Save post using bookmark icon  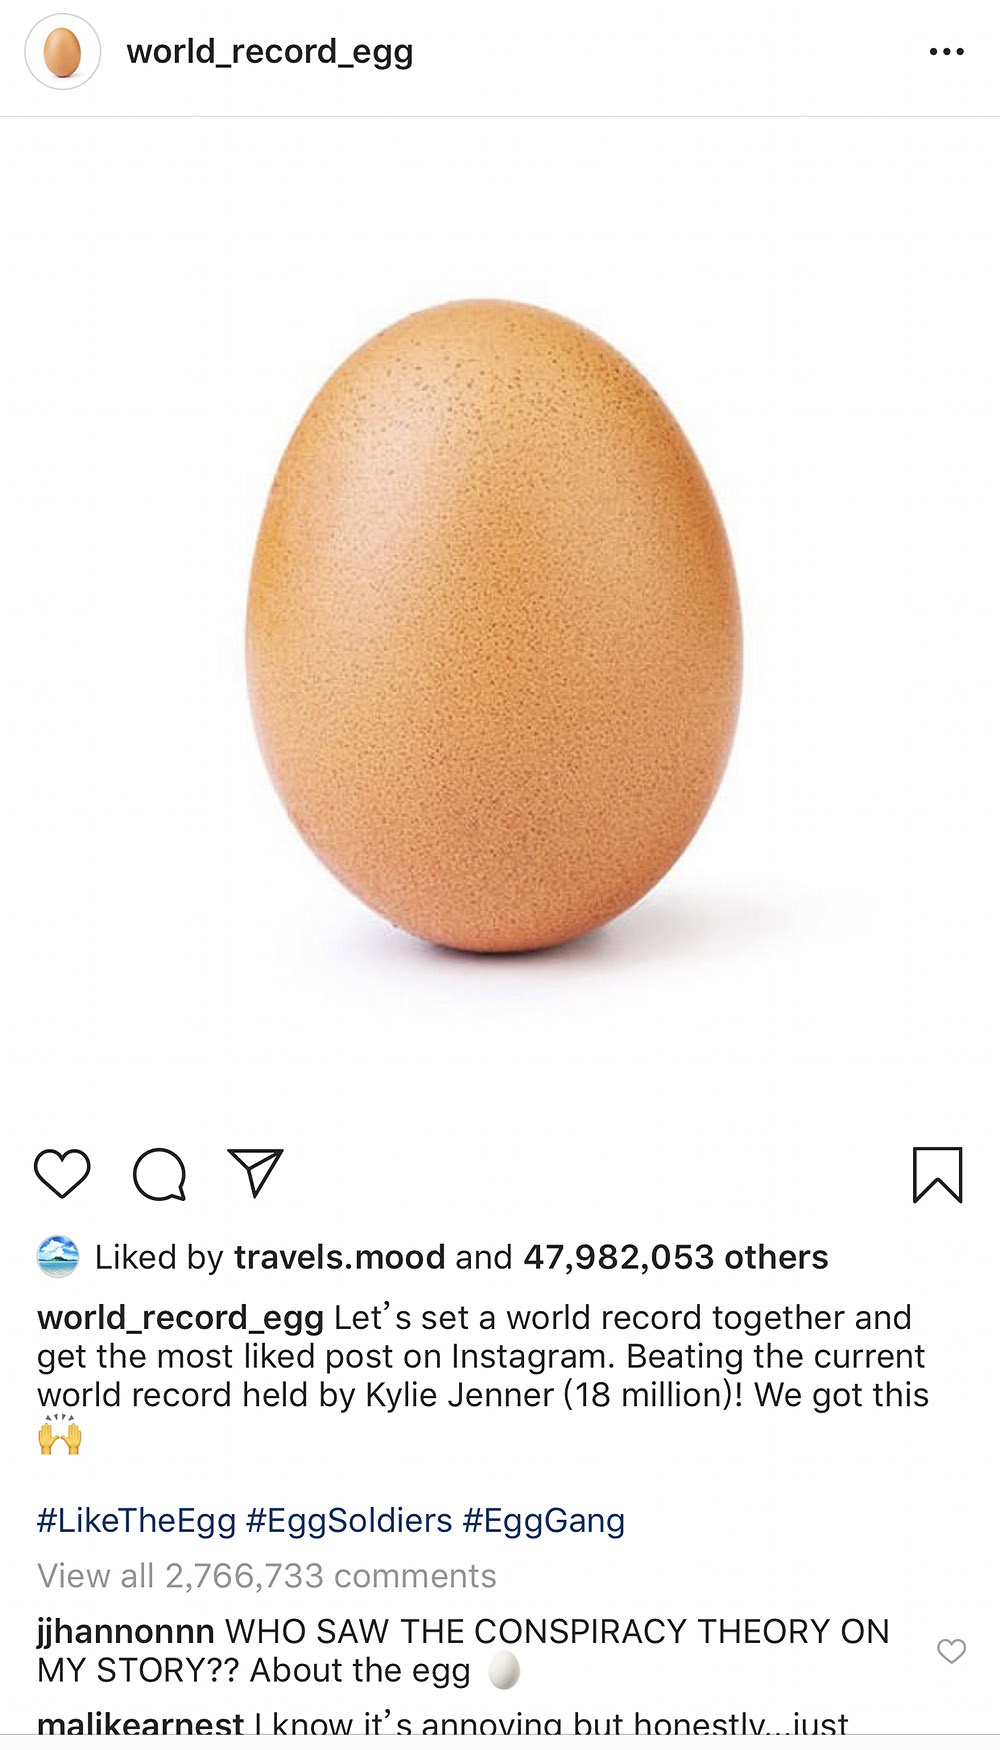(937, 1174)
